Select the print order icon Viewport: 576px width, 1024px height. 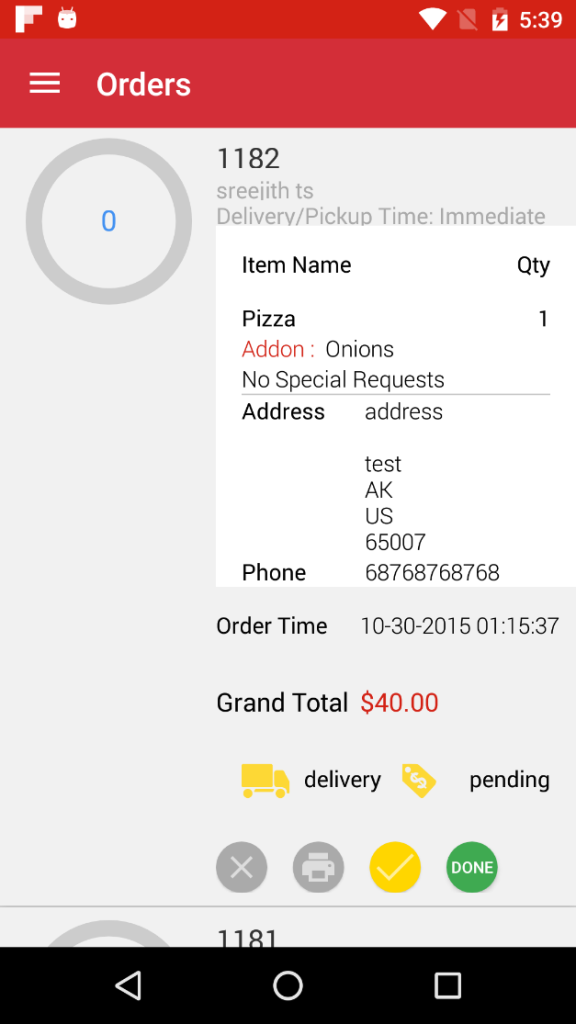coord(318,867)
